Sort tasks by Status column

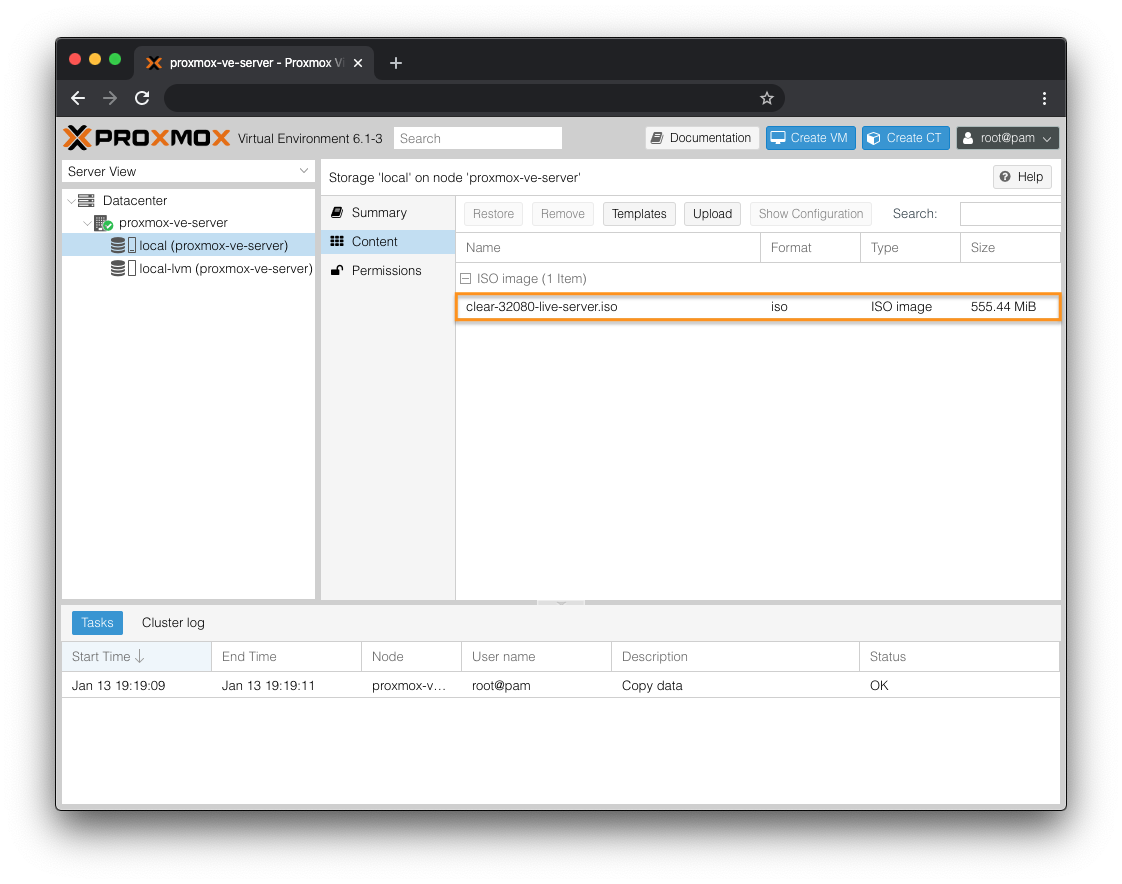click(x=959, y=656)
